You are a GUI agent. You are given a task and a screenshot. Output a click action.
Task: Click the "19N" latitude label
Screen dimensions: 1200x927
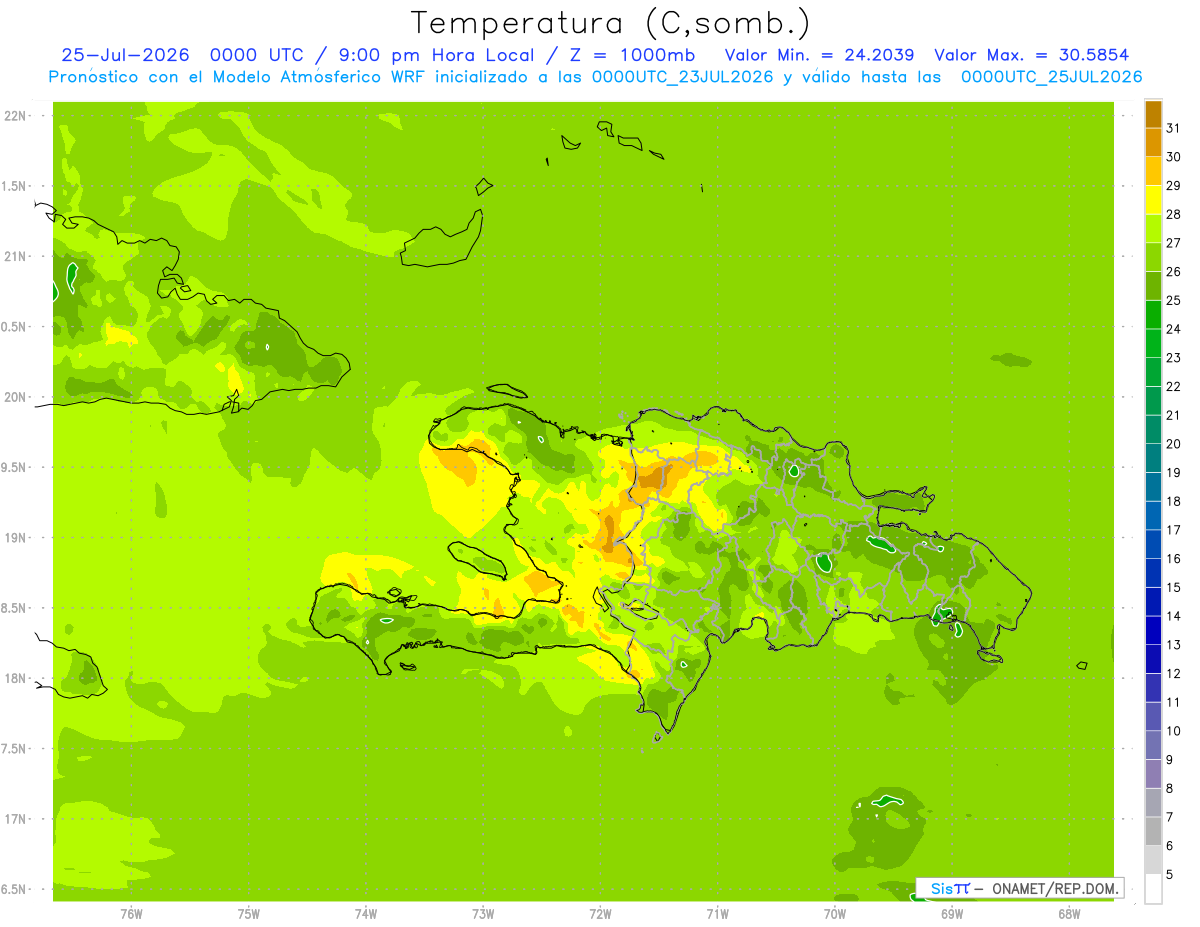click(16, 538)
